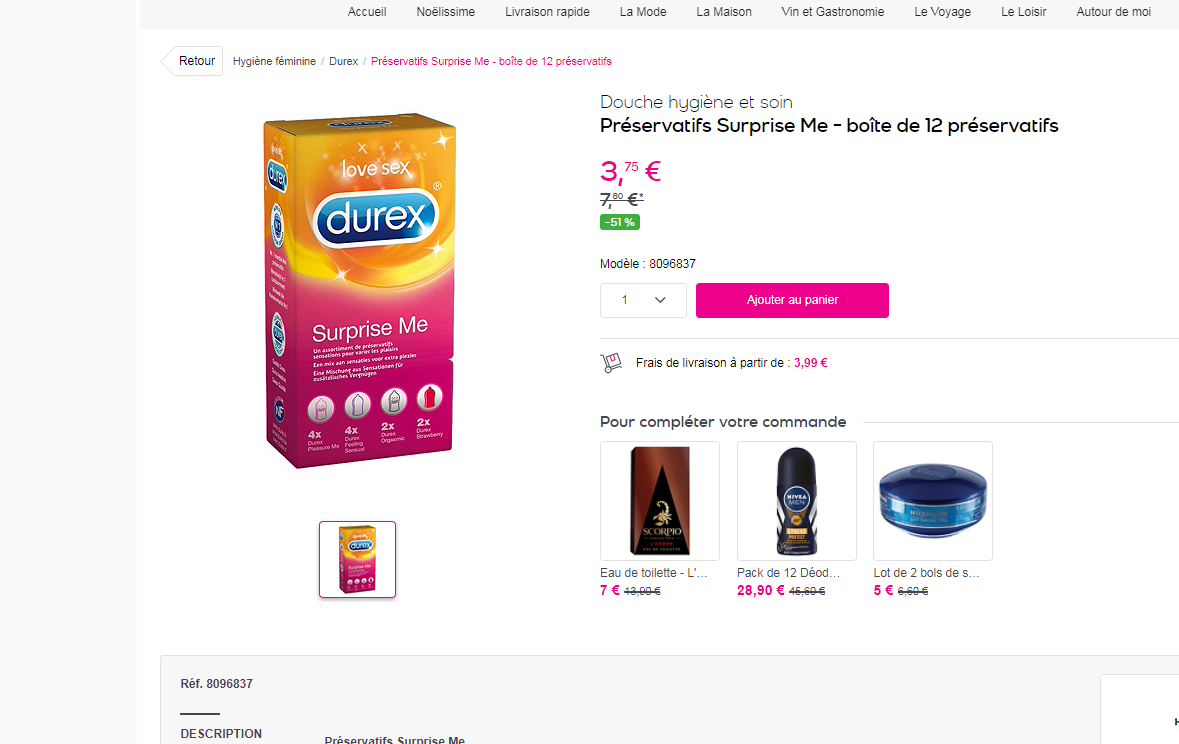Open La Mode navigation menu
1179x744 pixels.
tap(641, 12)
